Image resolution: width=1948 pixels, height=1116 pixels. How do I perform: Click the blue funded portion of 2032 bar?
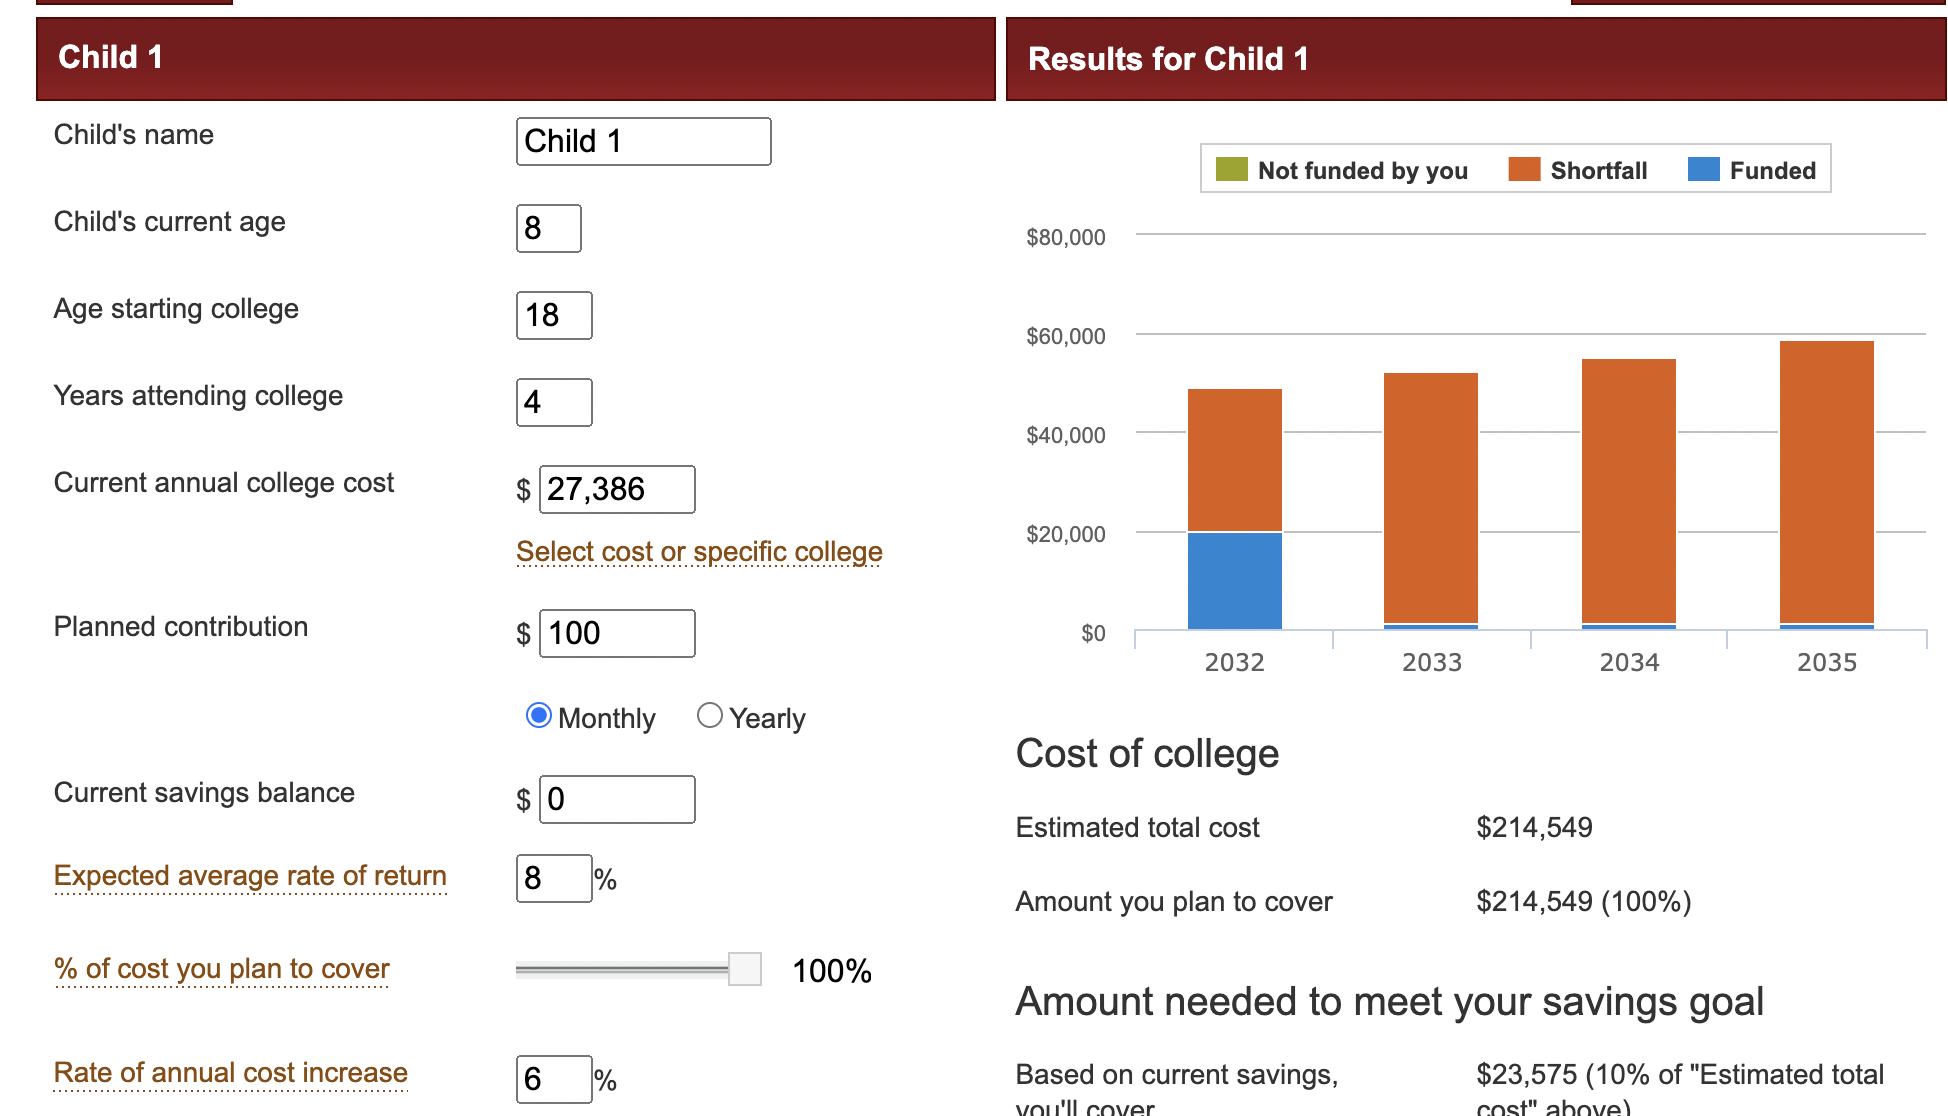tap(1235, 581)
